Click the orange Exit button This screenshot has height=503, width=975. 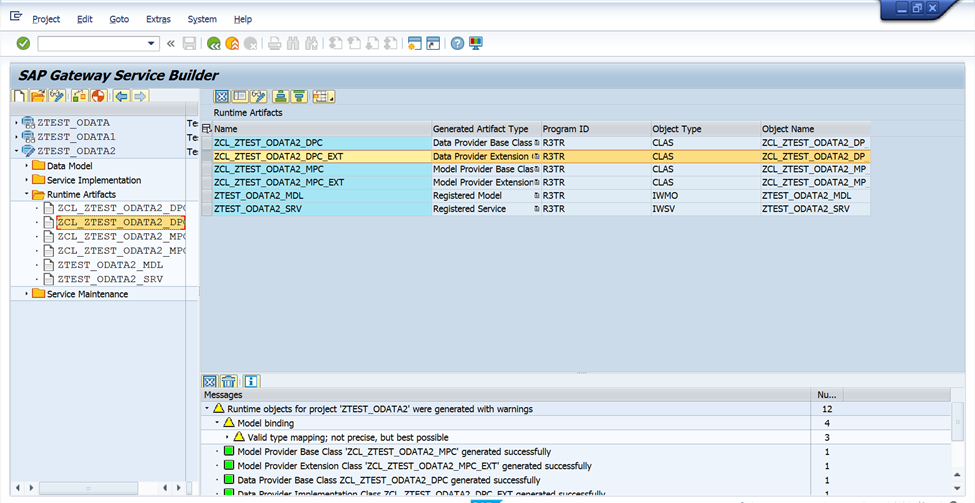pos(232,44)
